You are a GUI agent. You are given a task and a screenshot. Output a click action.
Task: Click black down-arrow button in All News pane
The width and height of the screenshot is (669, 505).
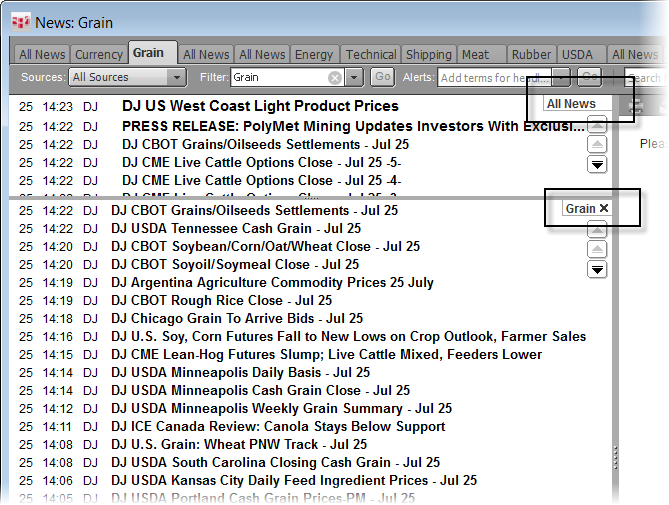[x=597, y=165]
